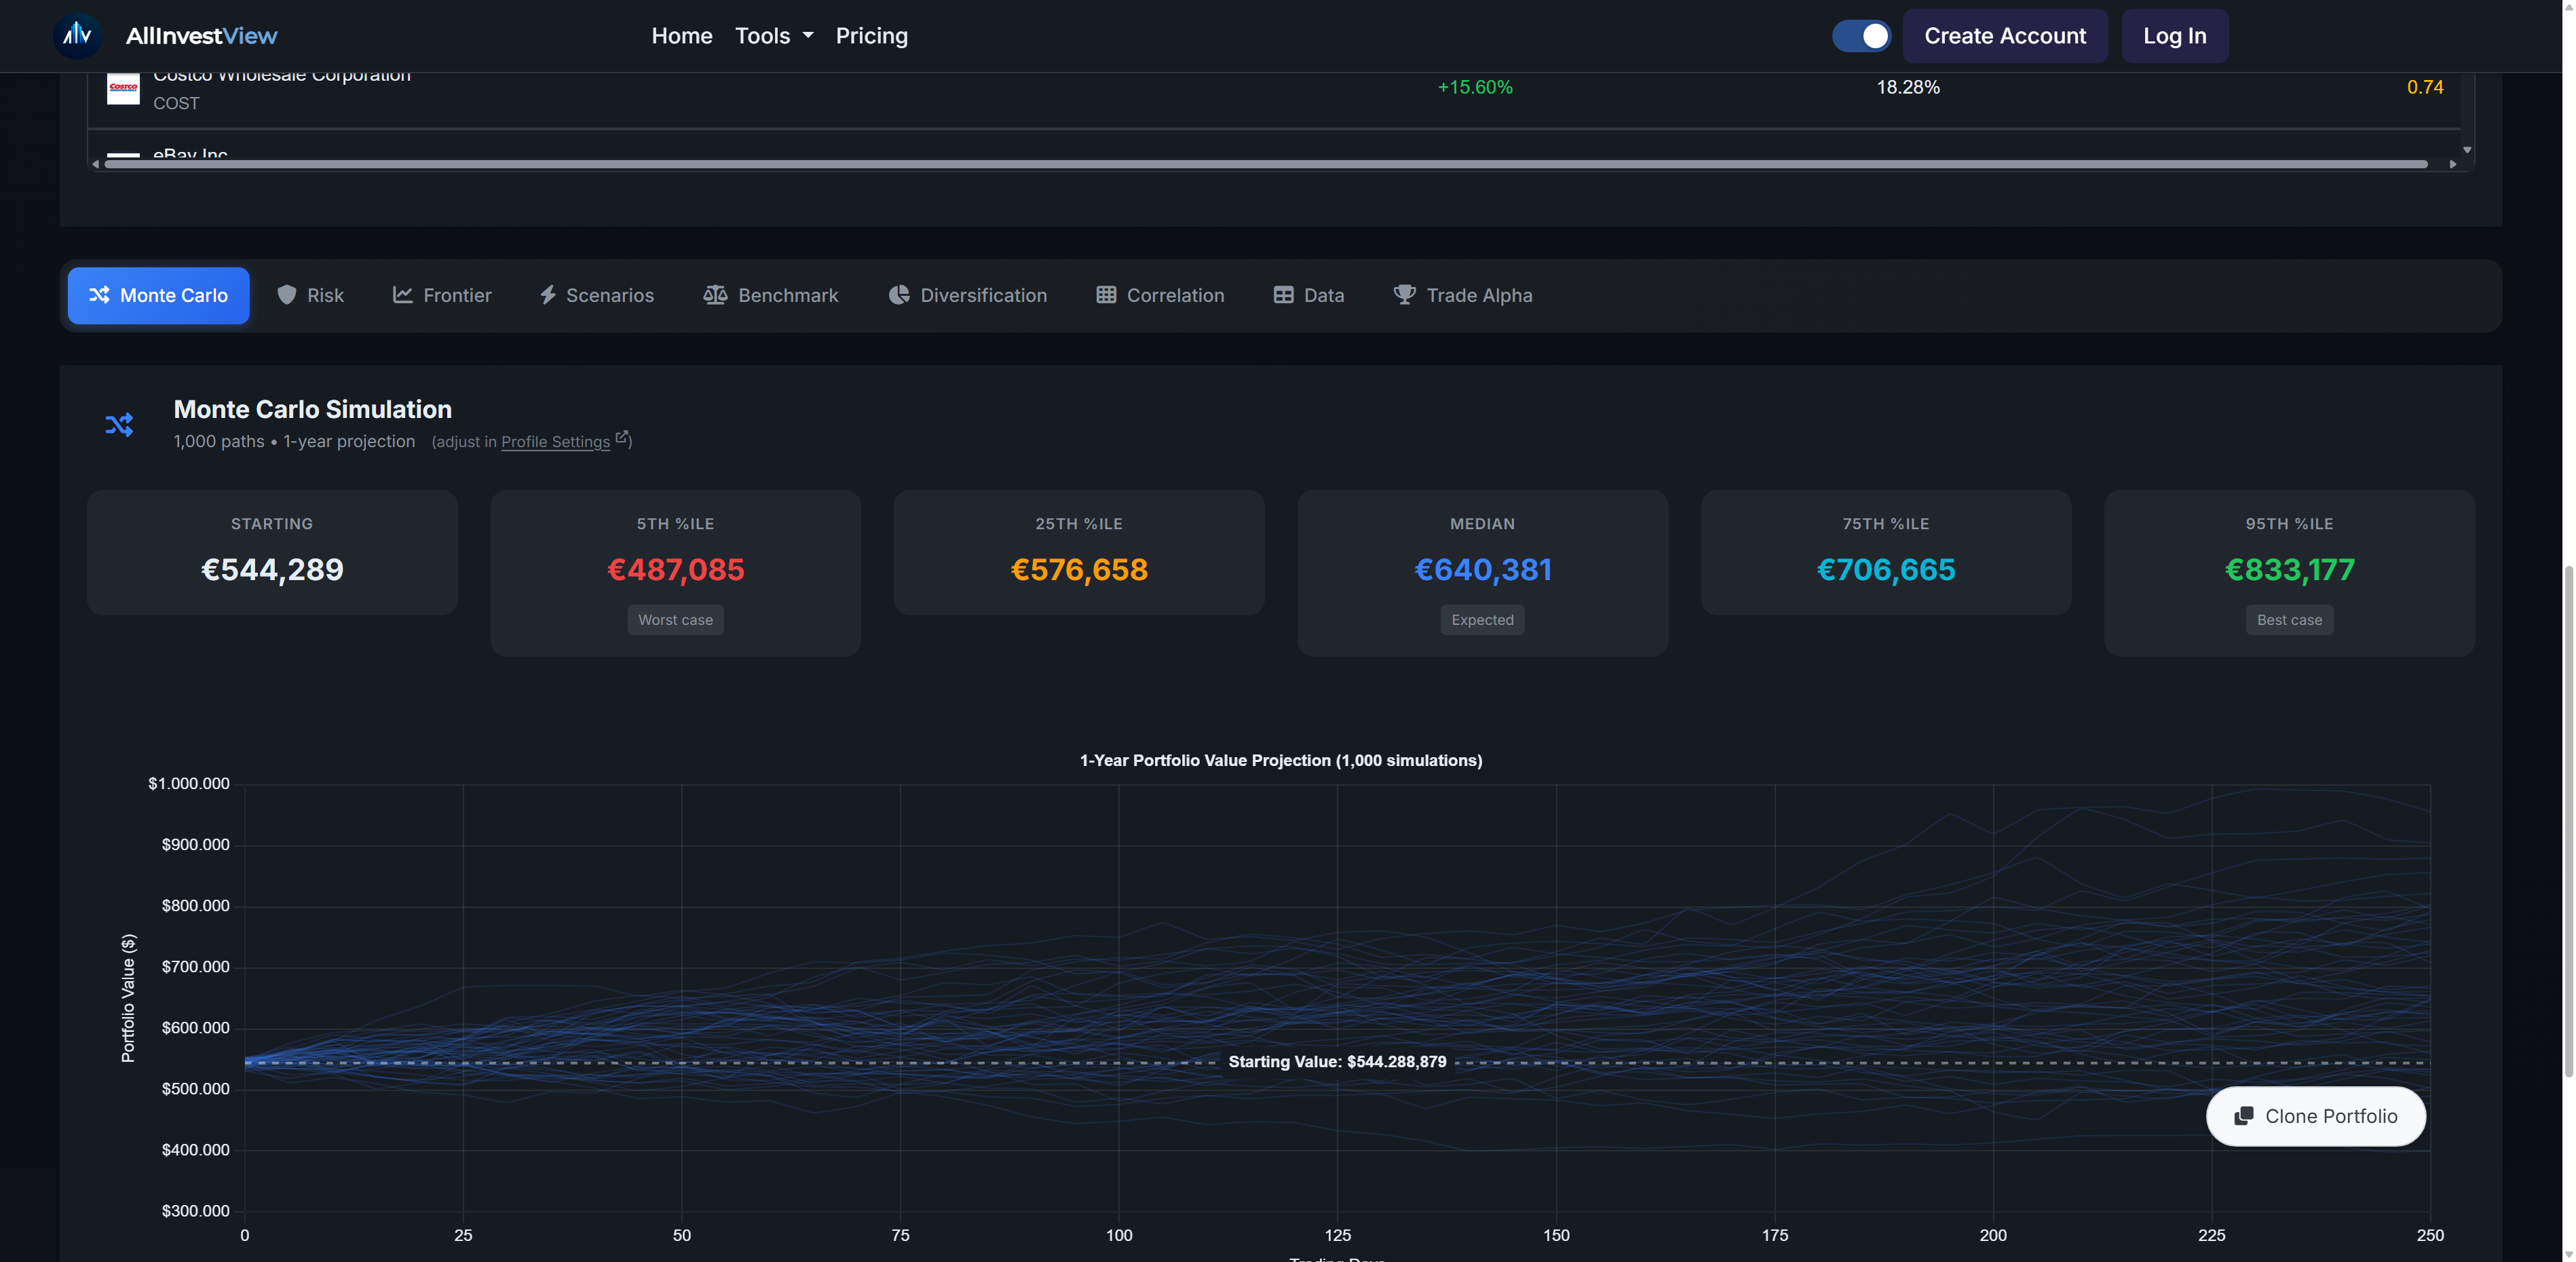Click the Clone Portfolio button
This screenshot has width=2576, height=1262.
tap(2316, 1116)
